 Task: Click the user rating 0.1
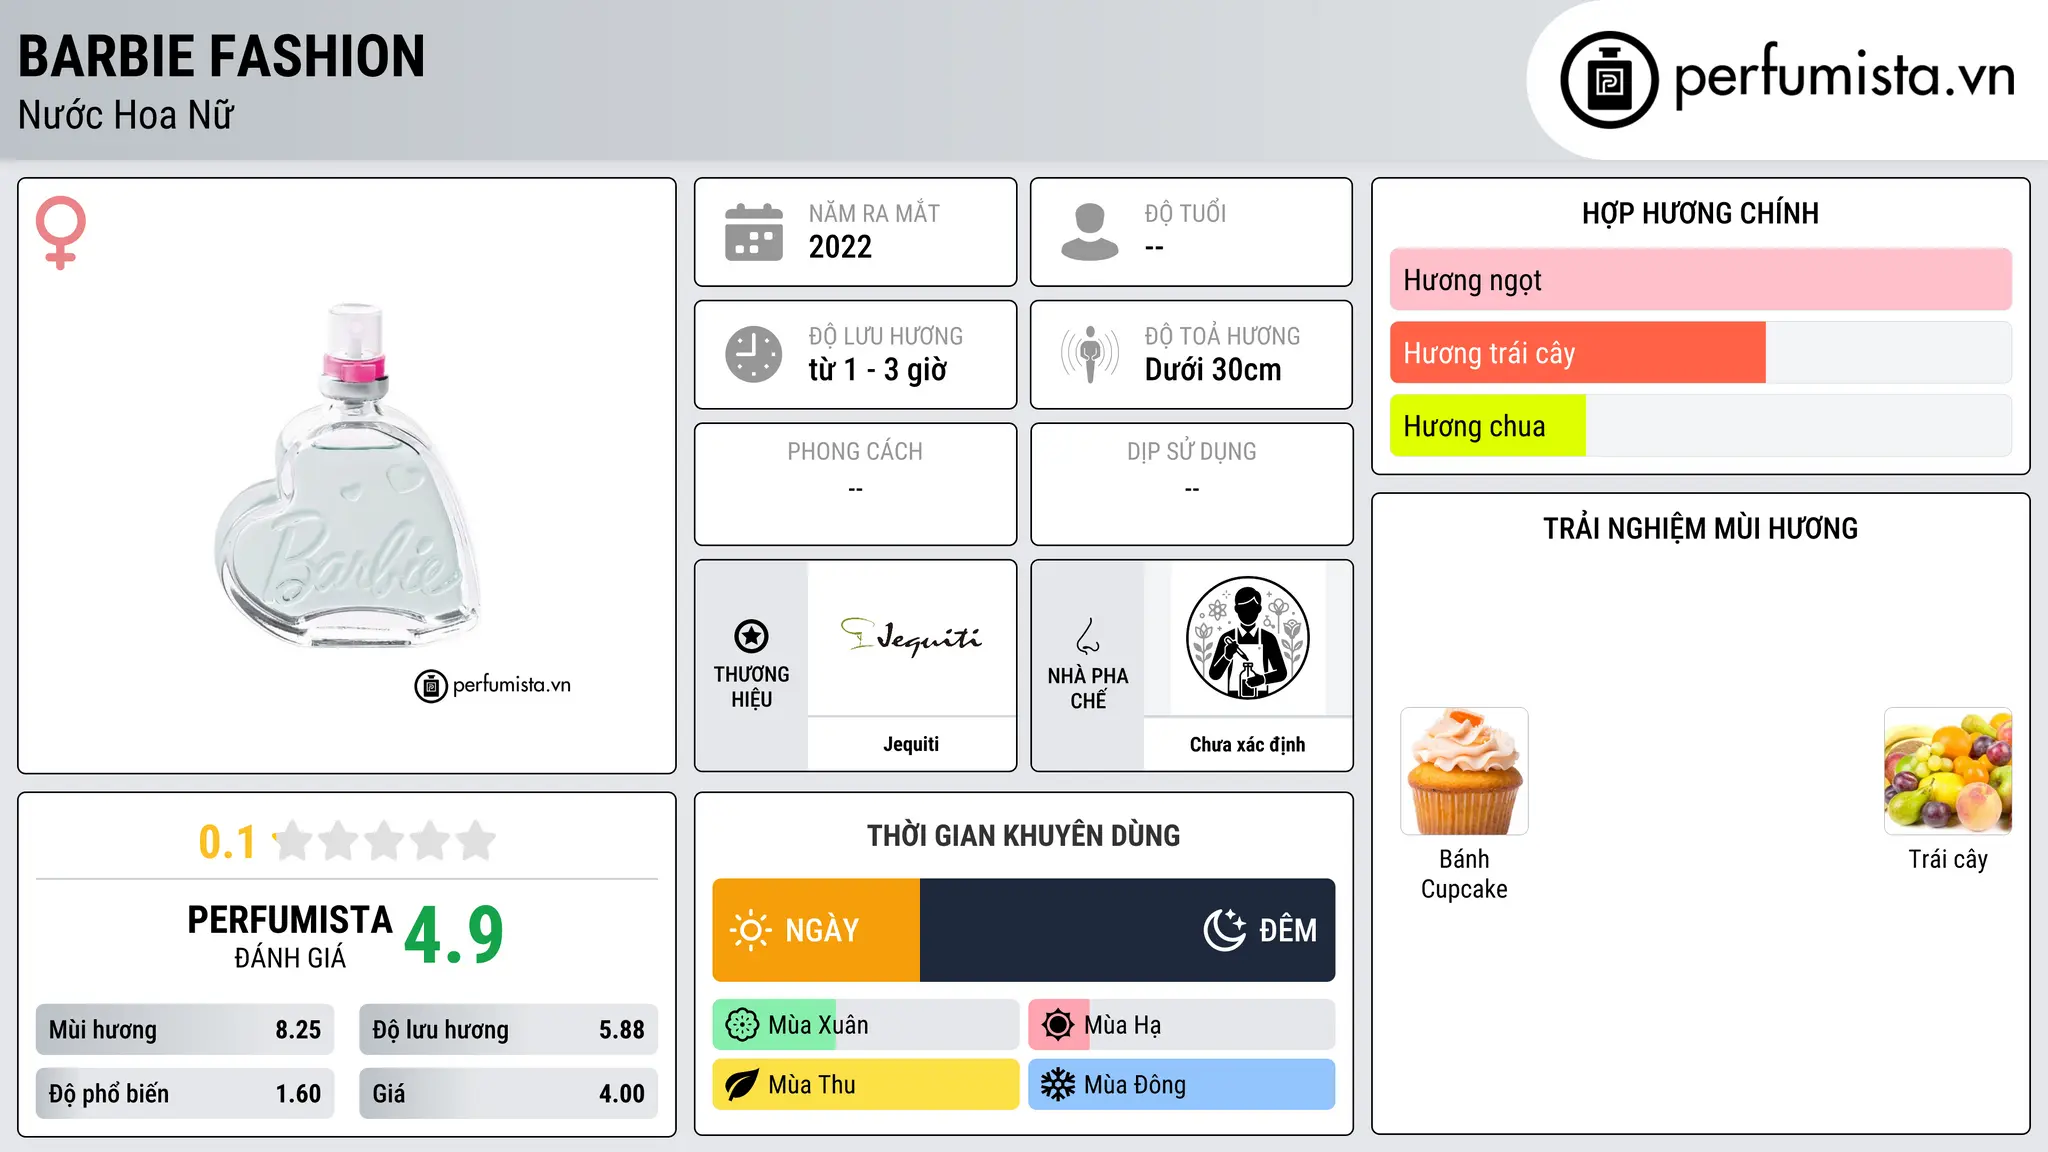227,842
